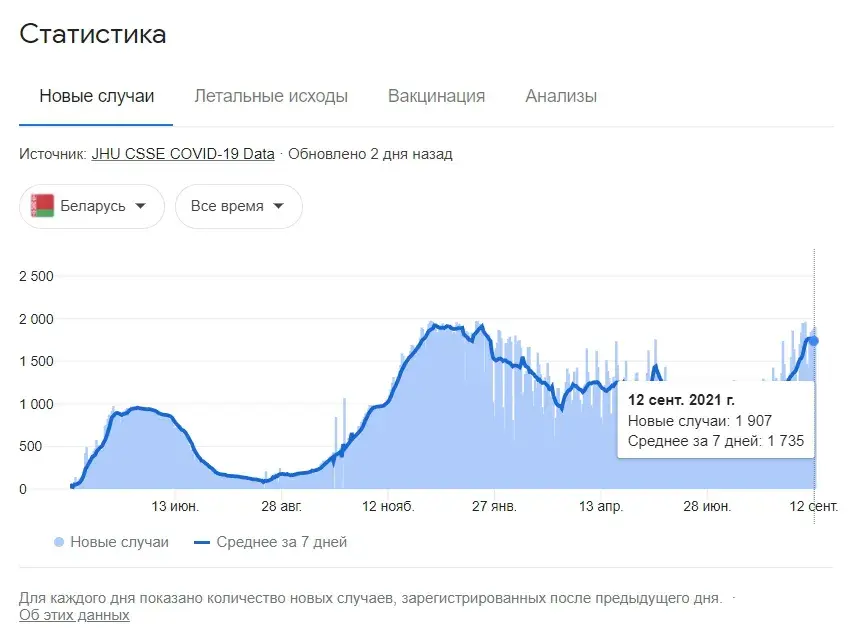Open the JHU CSSE COVID-19 Data source link
857x641 pixels.
coord(183,154)
